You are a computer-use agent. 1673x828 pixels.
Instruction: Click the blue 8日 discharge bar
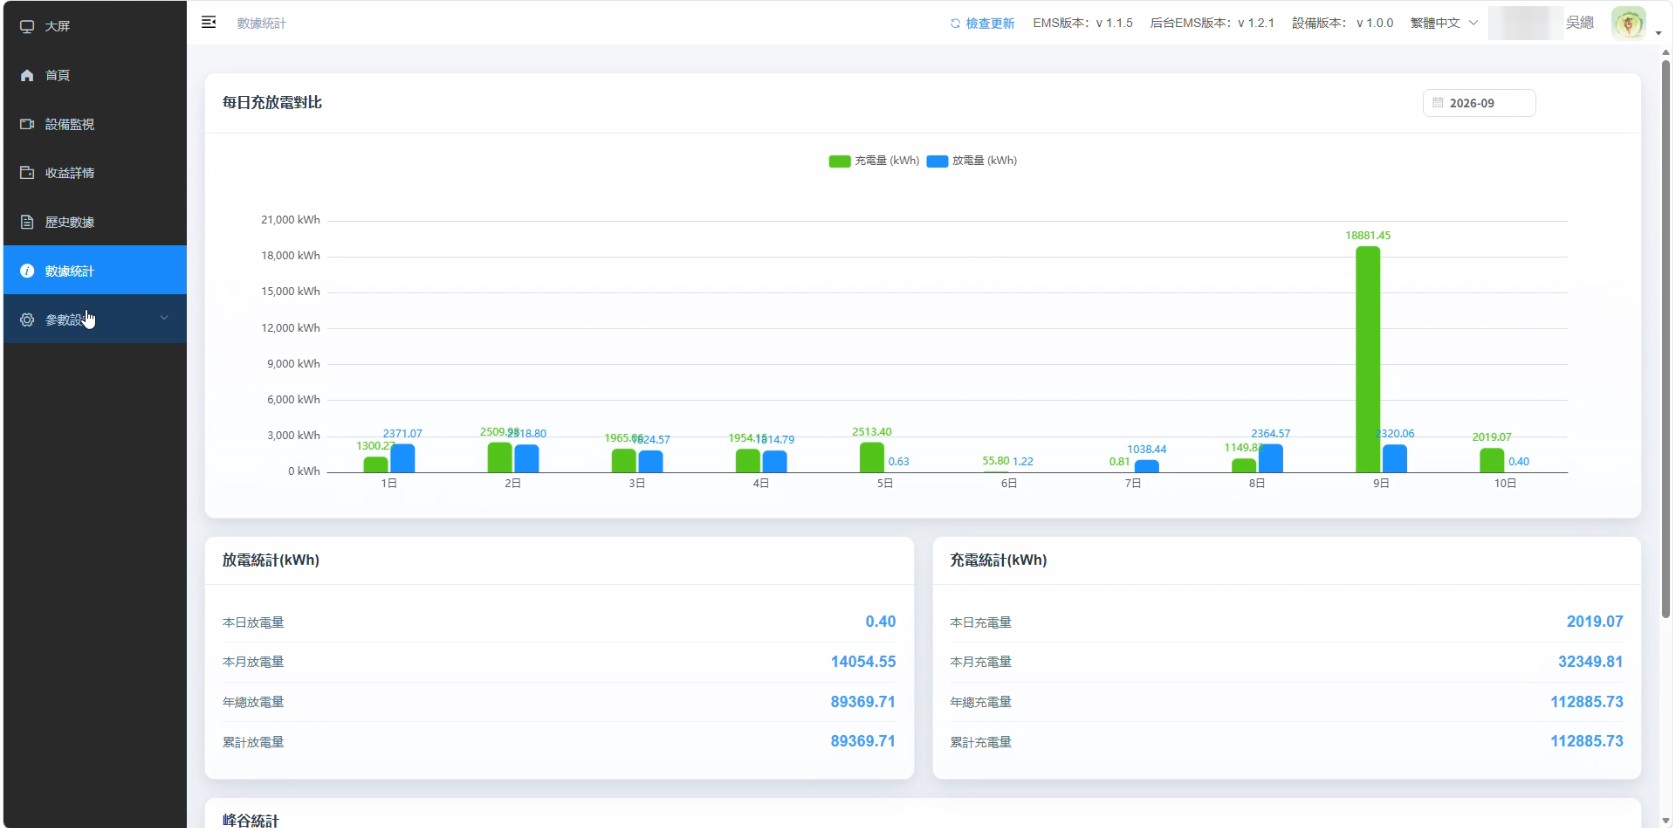1271,458
